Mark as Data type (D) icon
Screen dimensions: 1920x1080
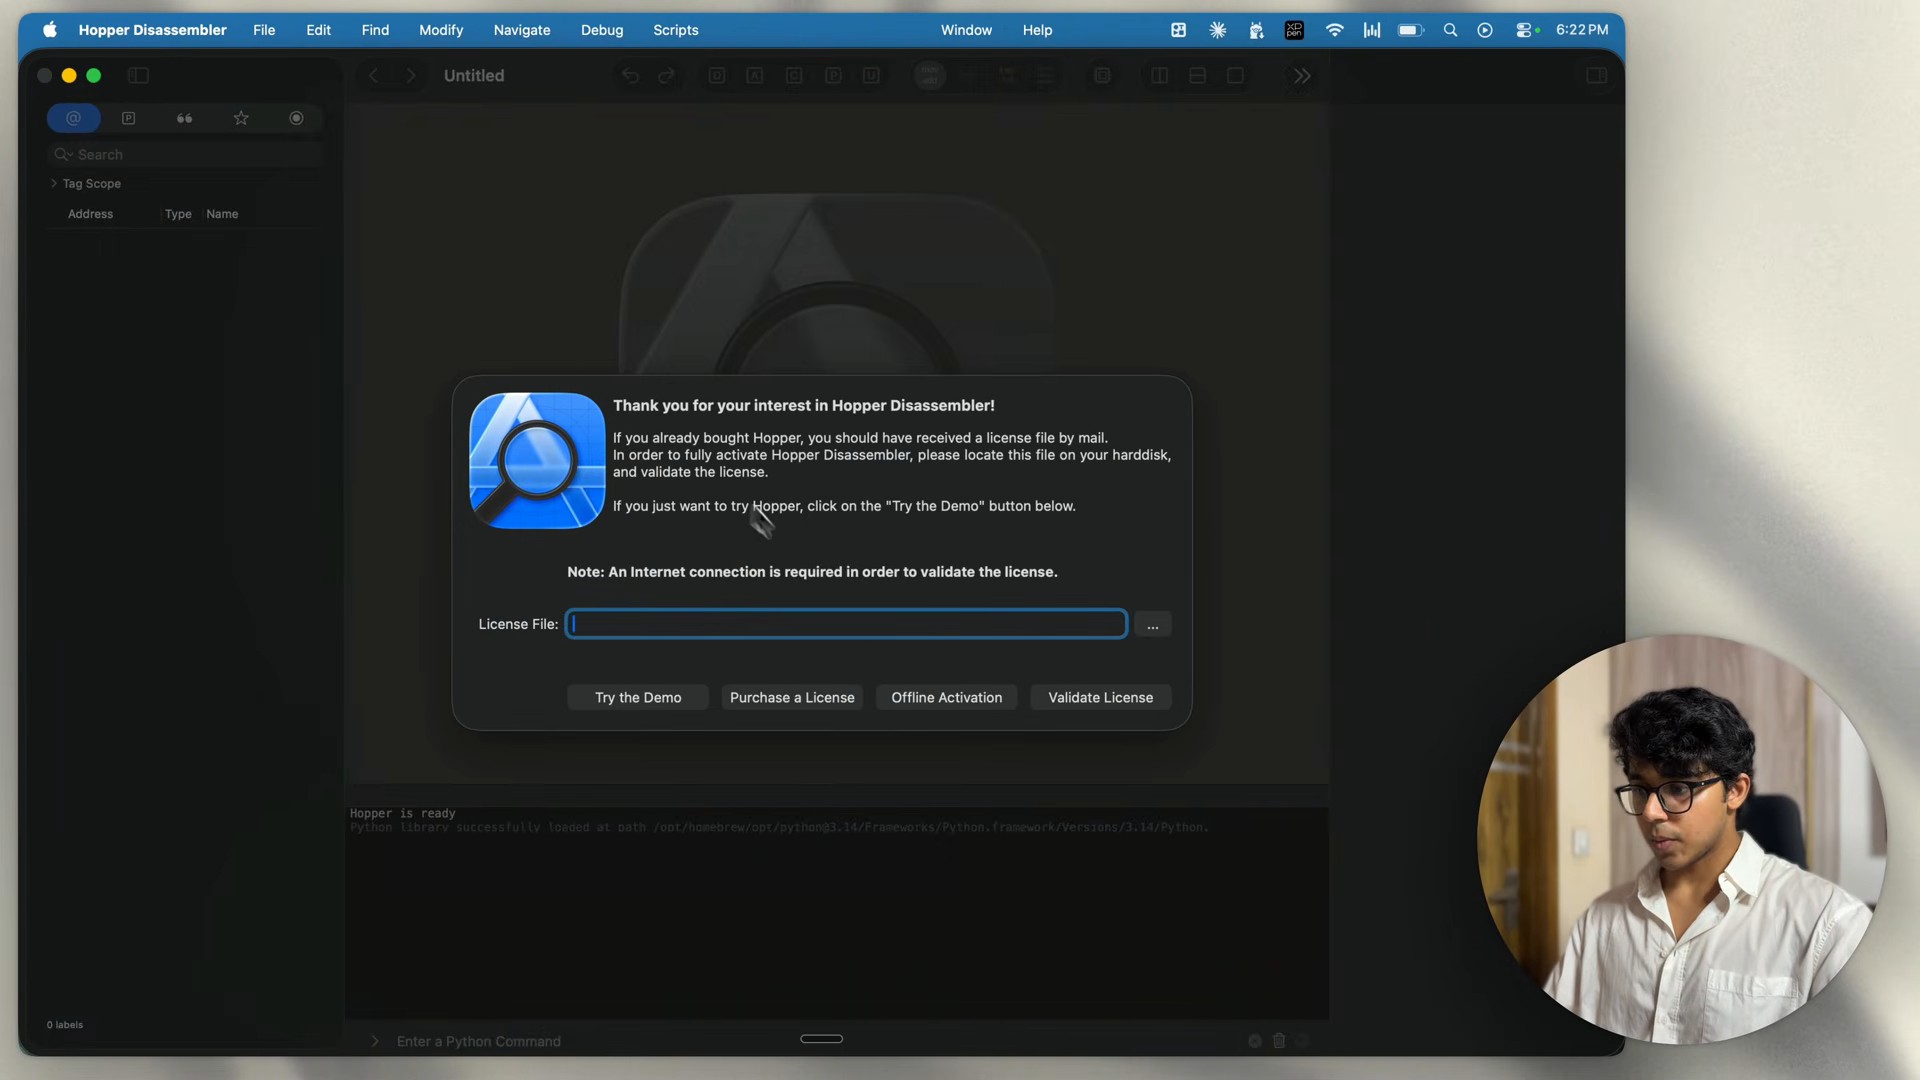[x=717, y=75]
